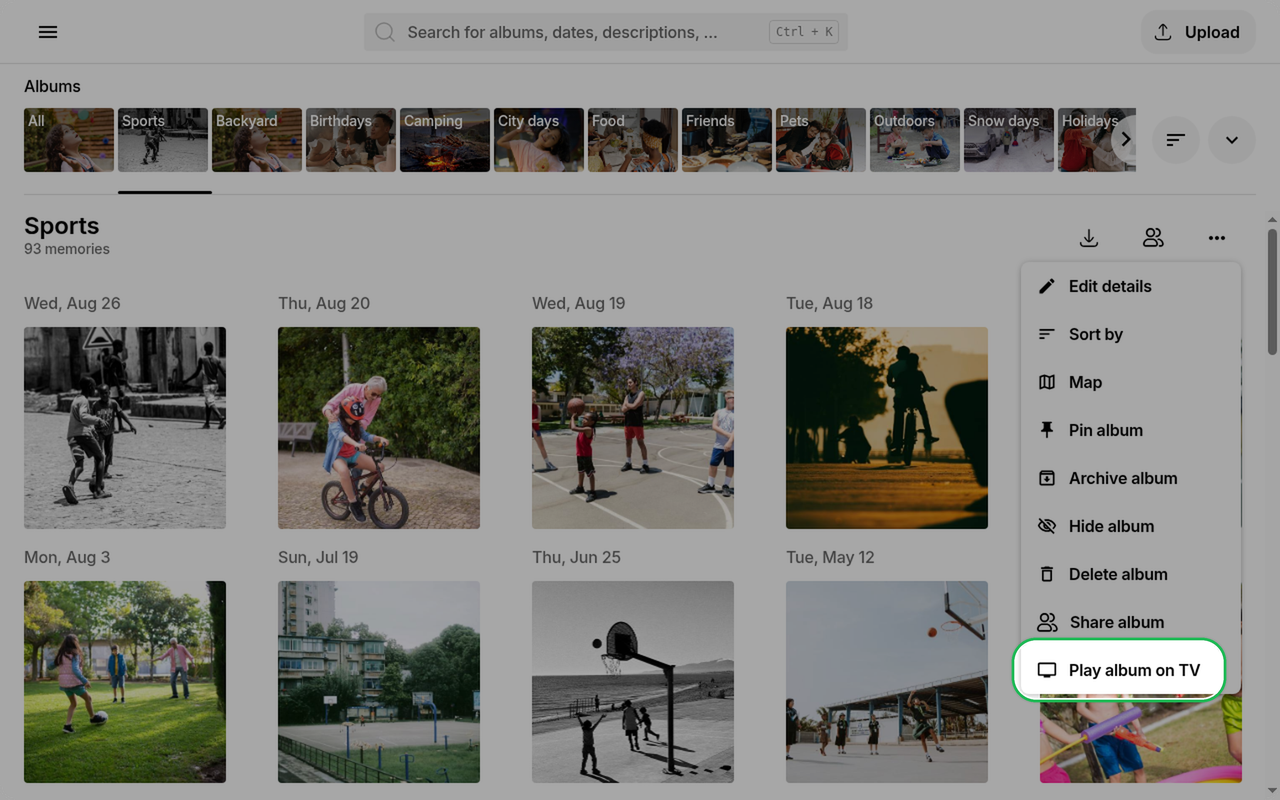Select Hide album menu entry
1280x800 pixels.
pyautogui.click(x=1131, y=526)
